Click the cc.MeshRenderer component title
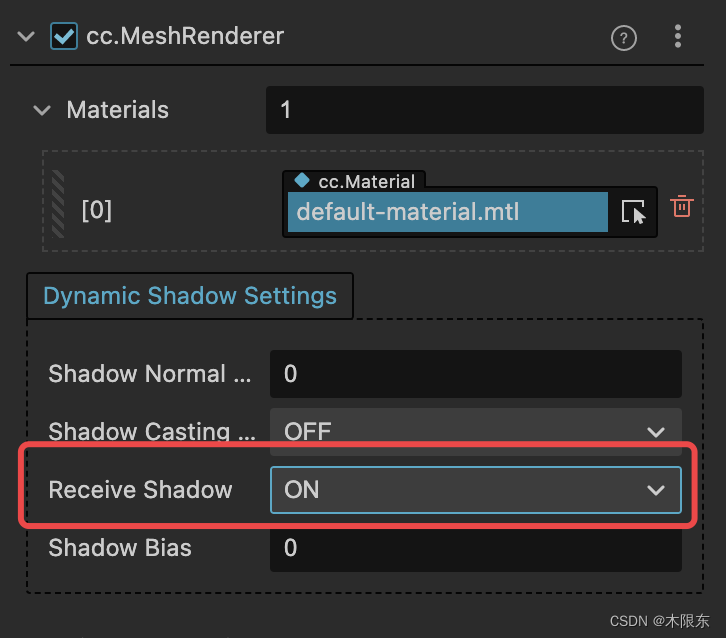726x638 pixels. point(185,36)
